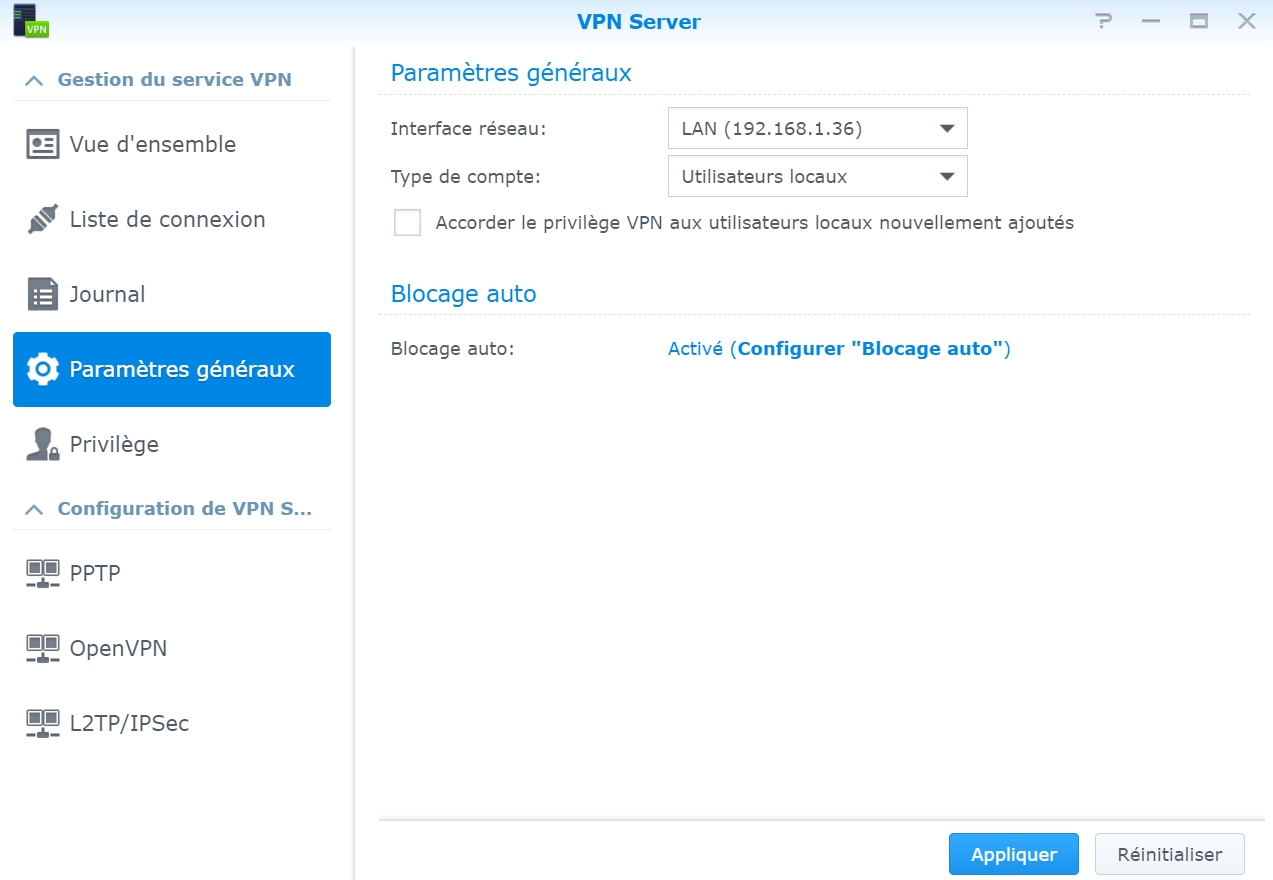Maximize the VPN Server window
This screenshot has height=880, width=1273.
coord(1199,21)
